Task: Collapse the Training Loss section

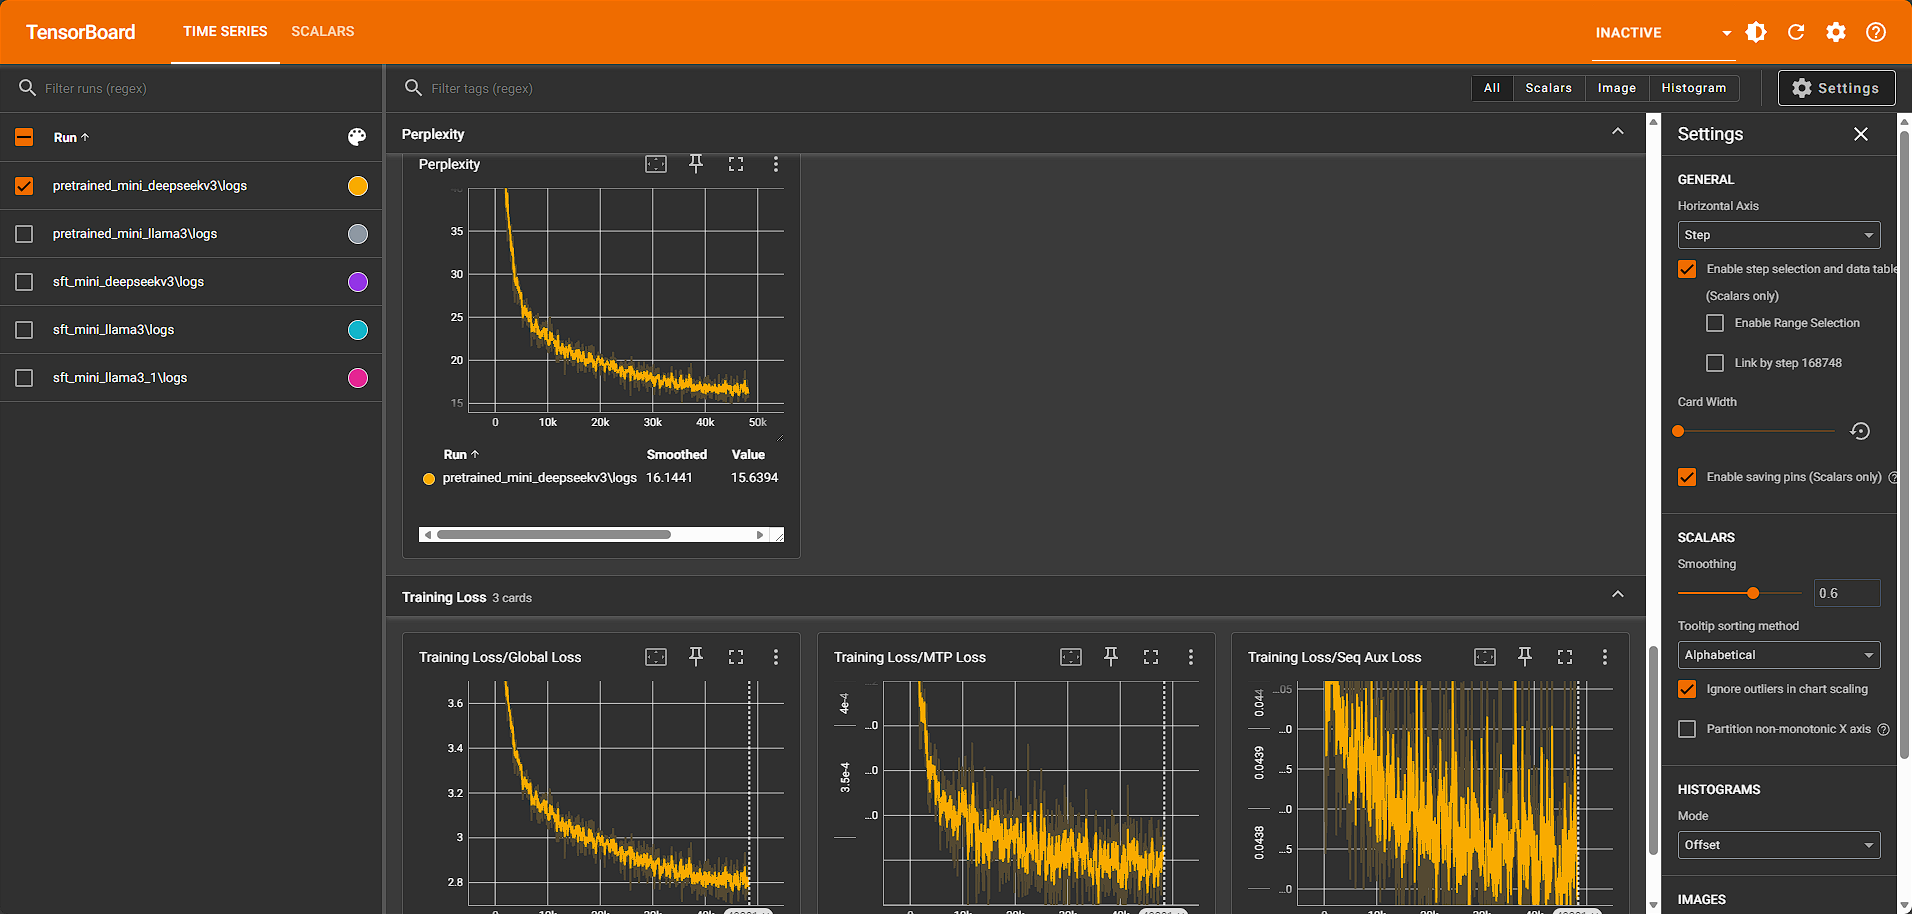Action: point(1618,595)
